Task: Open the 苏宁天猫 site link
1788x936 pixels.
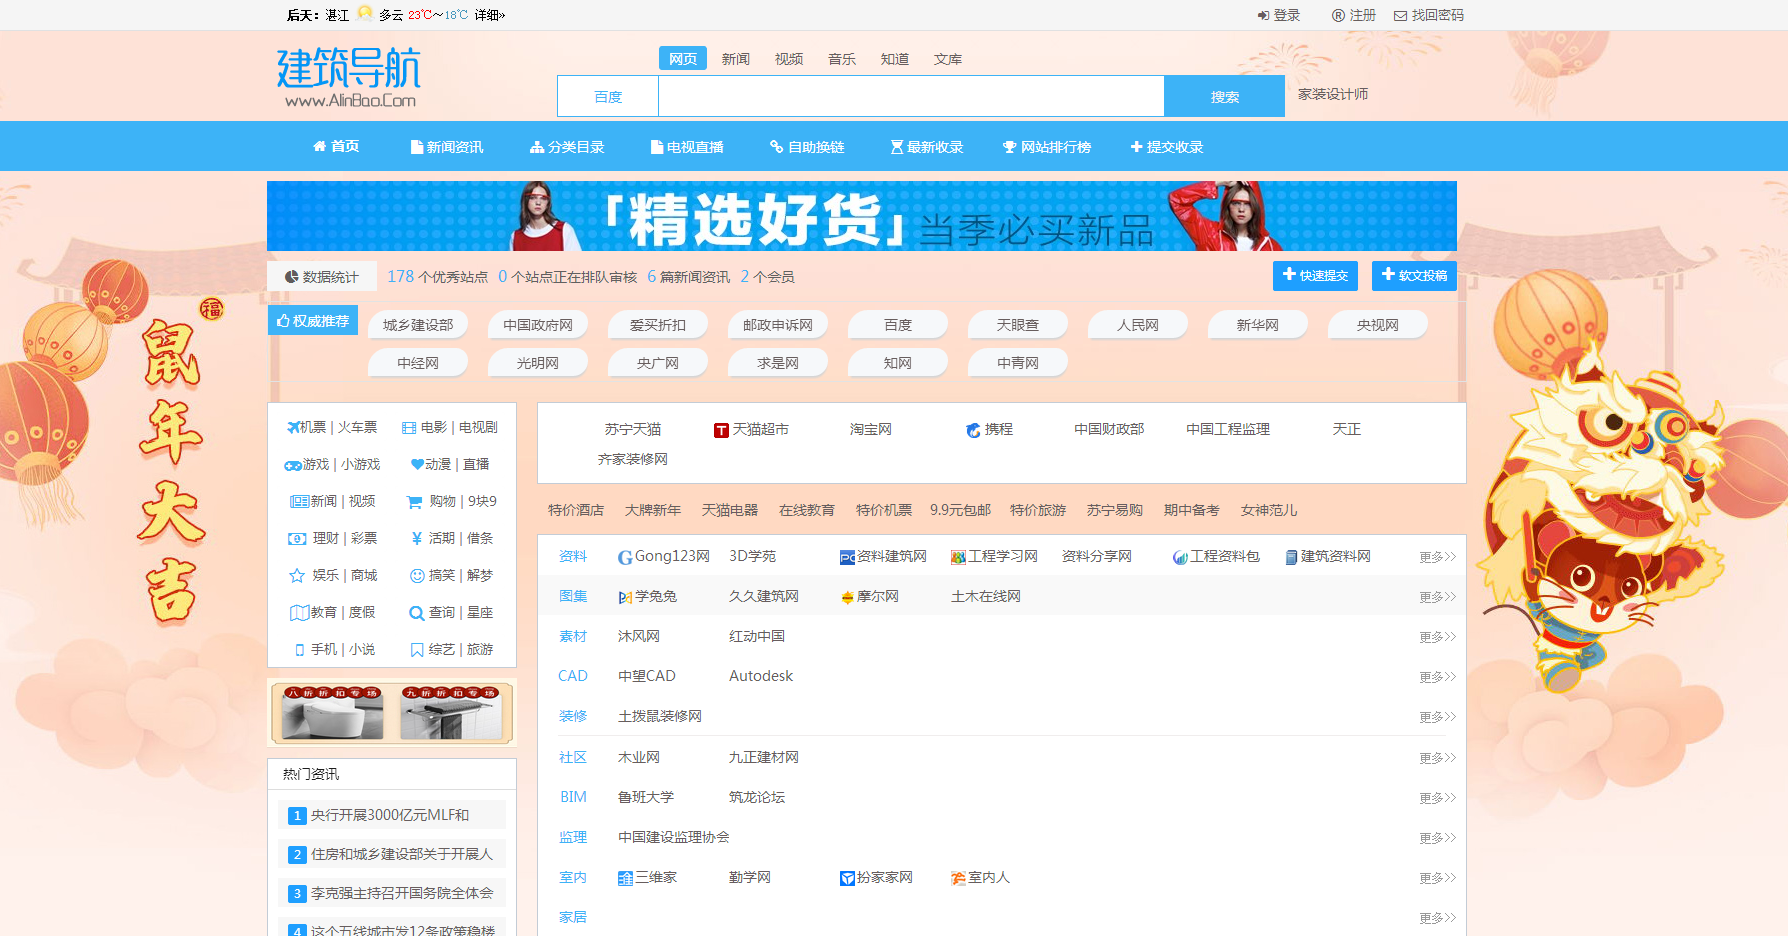Action: [x=633, y=429]
